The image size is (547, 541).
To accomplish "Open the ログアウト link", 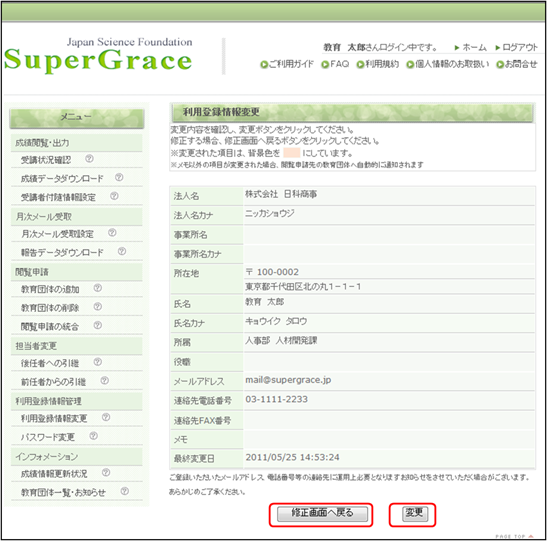I will [517, 47].
